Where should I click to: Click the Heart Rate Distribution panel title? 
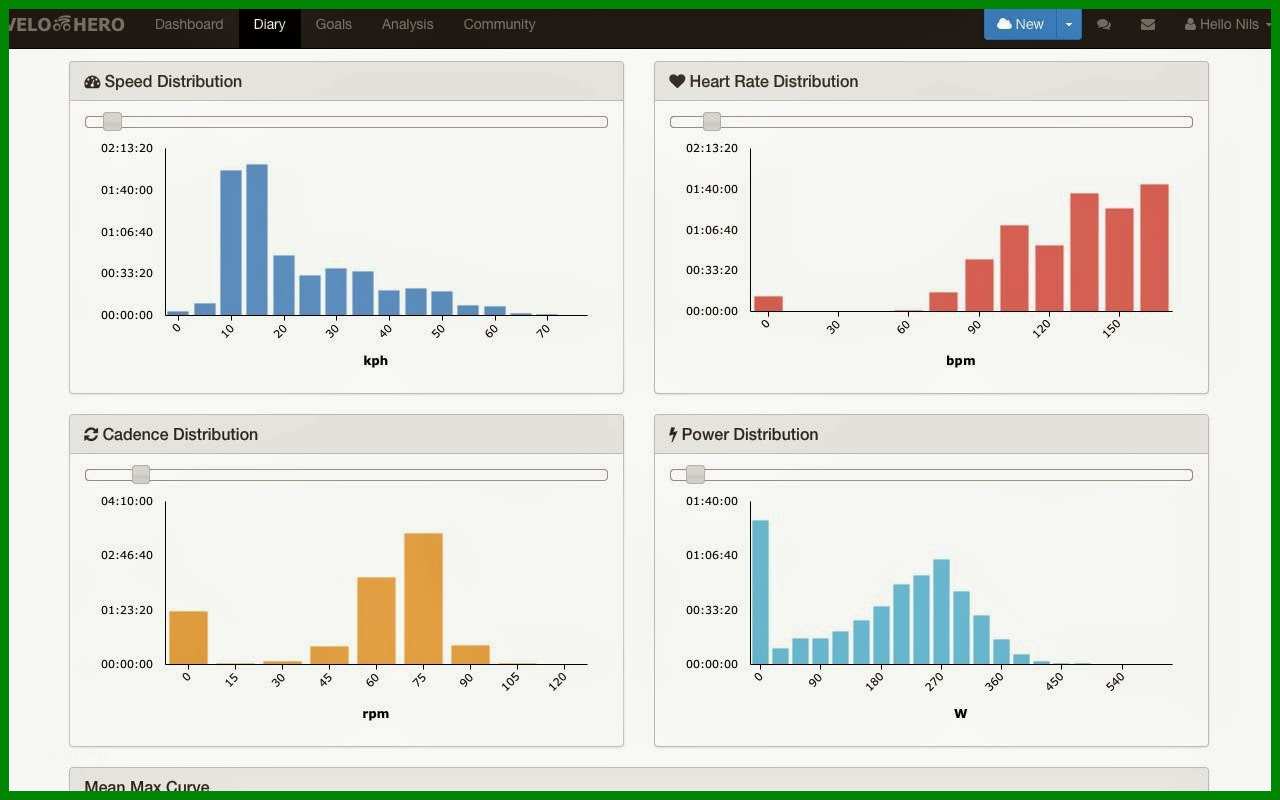click(x=773, y=82)
